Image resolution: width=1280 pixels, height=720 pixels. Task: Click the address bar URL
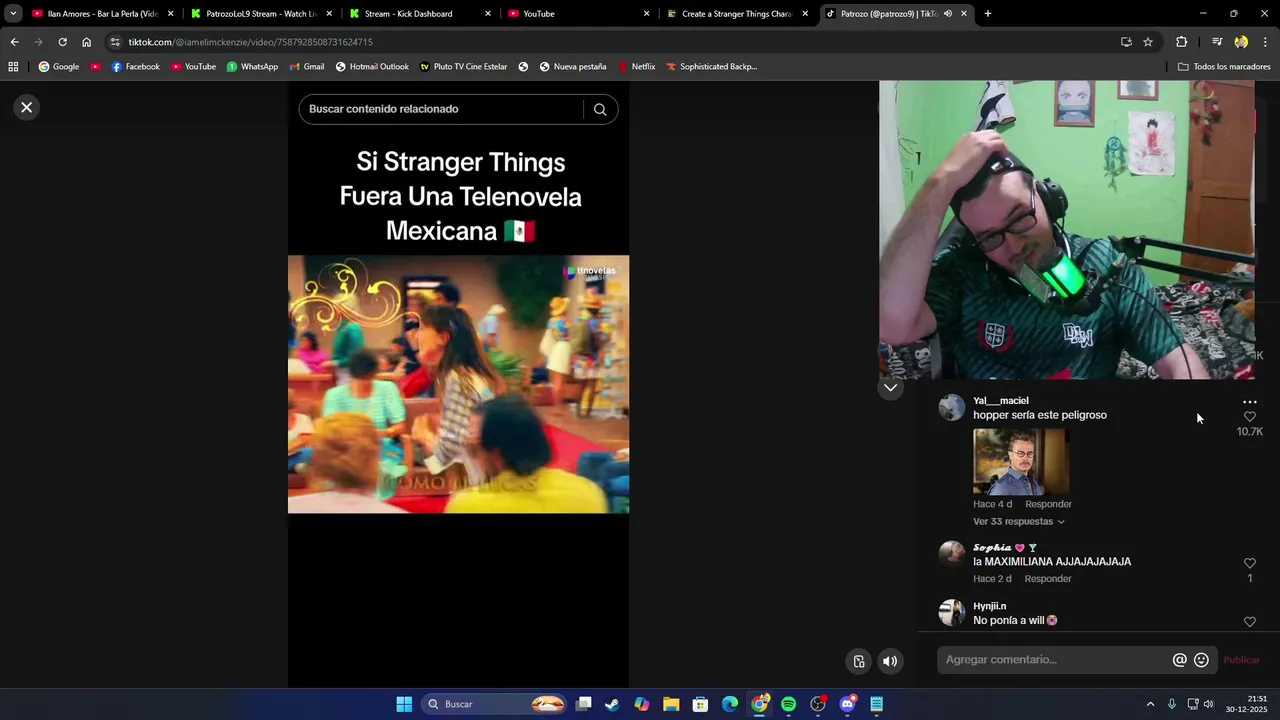click(x=250, y=42)
